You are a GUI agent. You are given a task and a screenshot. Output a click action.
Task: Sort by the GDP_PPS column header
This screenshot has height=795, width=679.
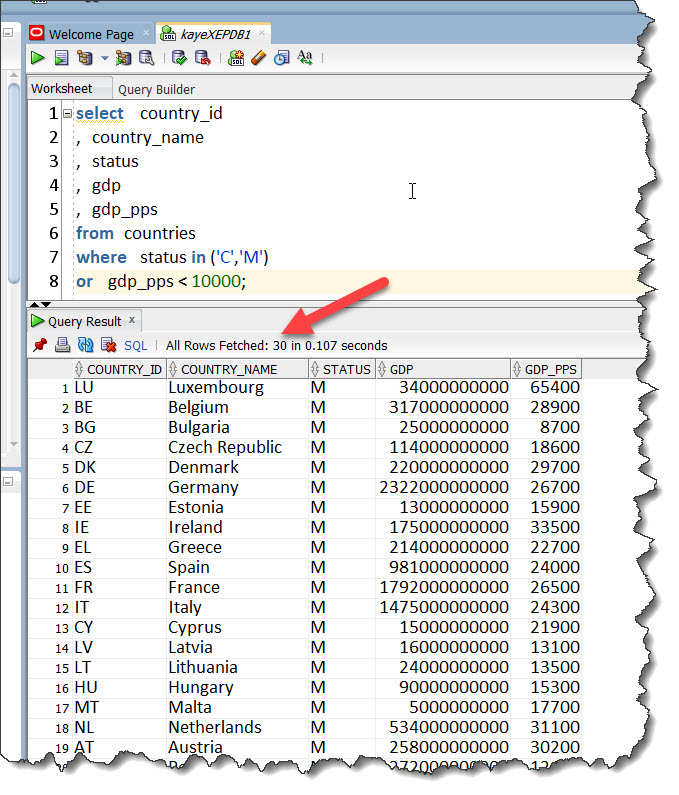pos(546,369)
